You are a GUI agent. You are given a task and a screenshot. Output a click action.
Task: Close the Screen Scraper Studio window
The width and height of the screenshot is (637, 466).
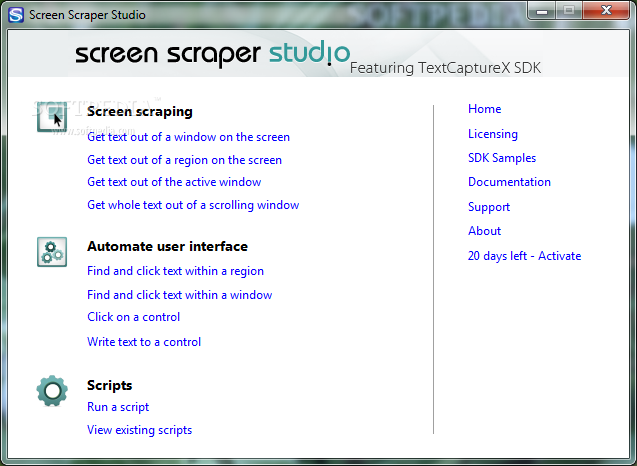[x=607, y=11]
